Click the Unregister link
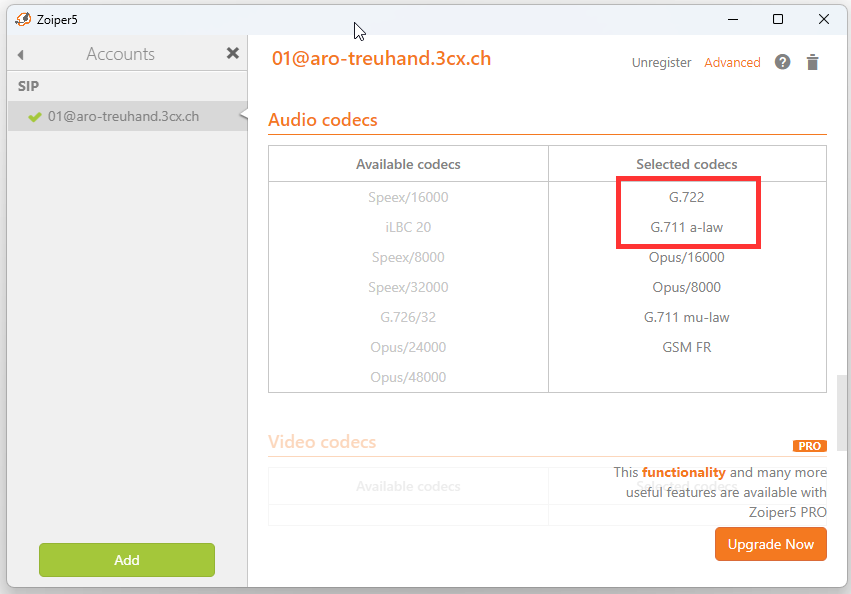Image resolution: width=851 pixels, height=594 pixels. pyautogui.click(x=661, y=63)
